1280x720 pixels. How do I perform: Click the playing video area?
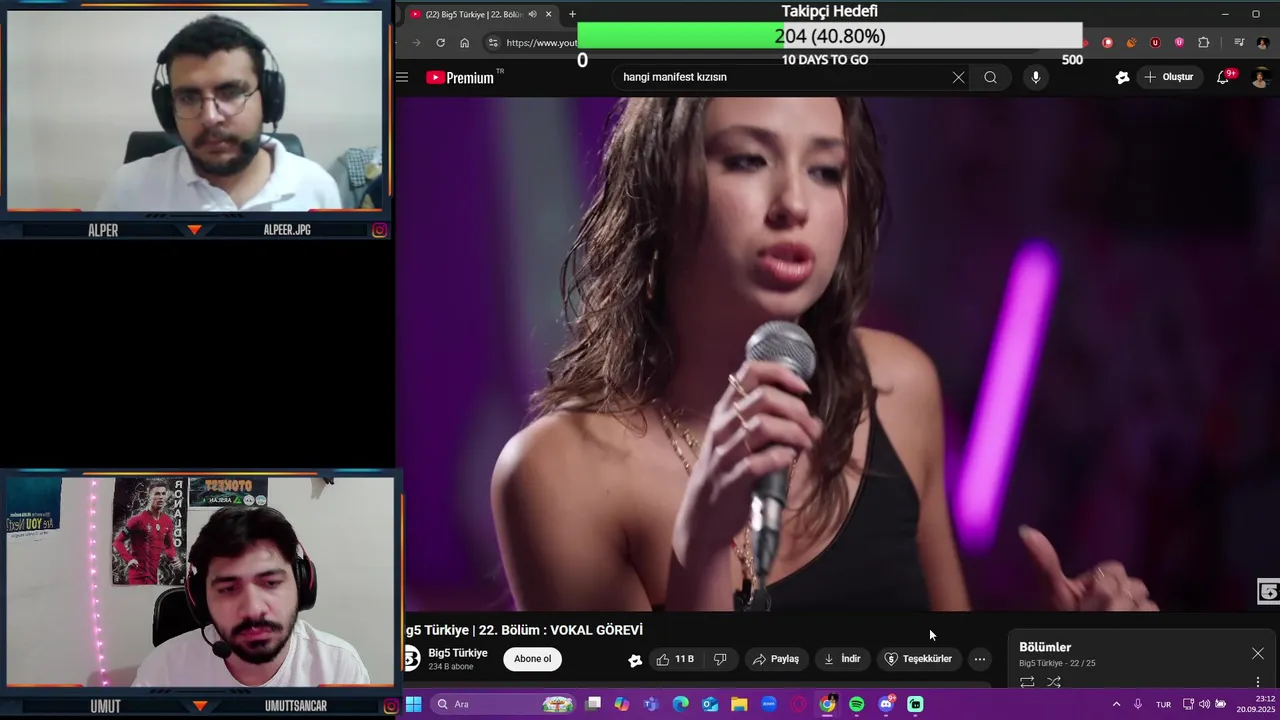click(x=838, y=353)
